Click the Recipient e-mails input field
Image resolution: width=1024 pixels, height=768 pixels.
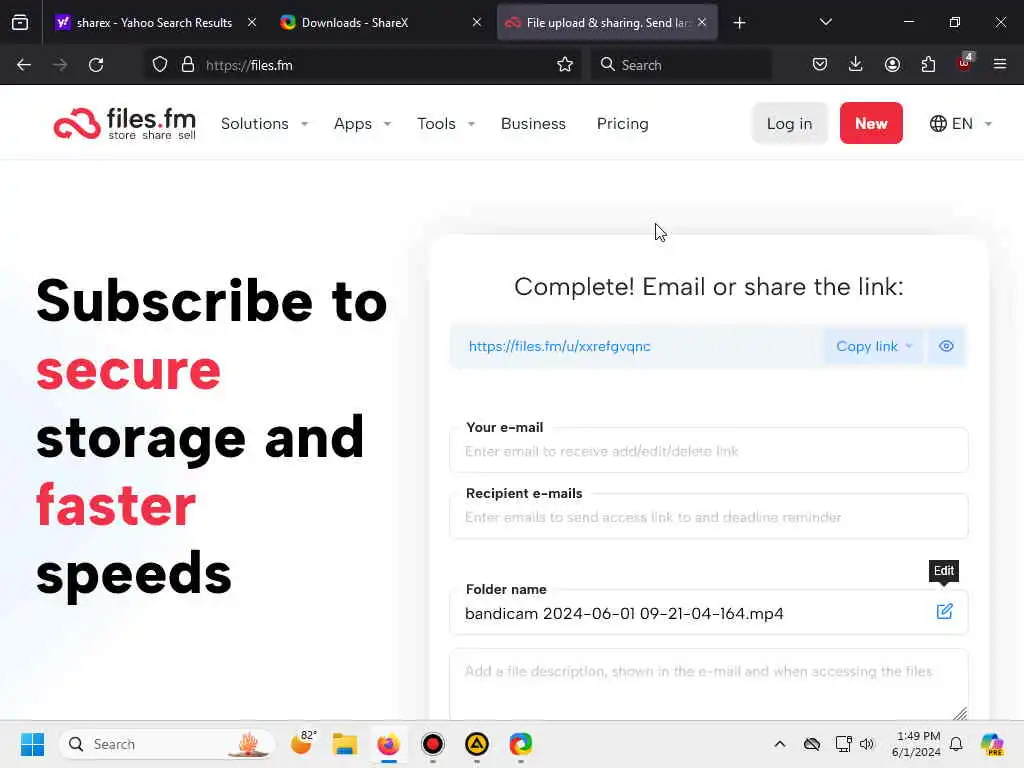(709, 517)
